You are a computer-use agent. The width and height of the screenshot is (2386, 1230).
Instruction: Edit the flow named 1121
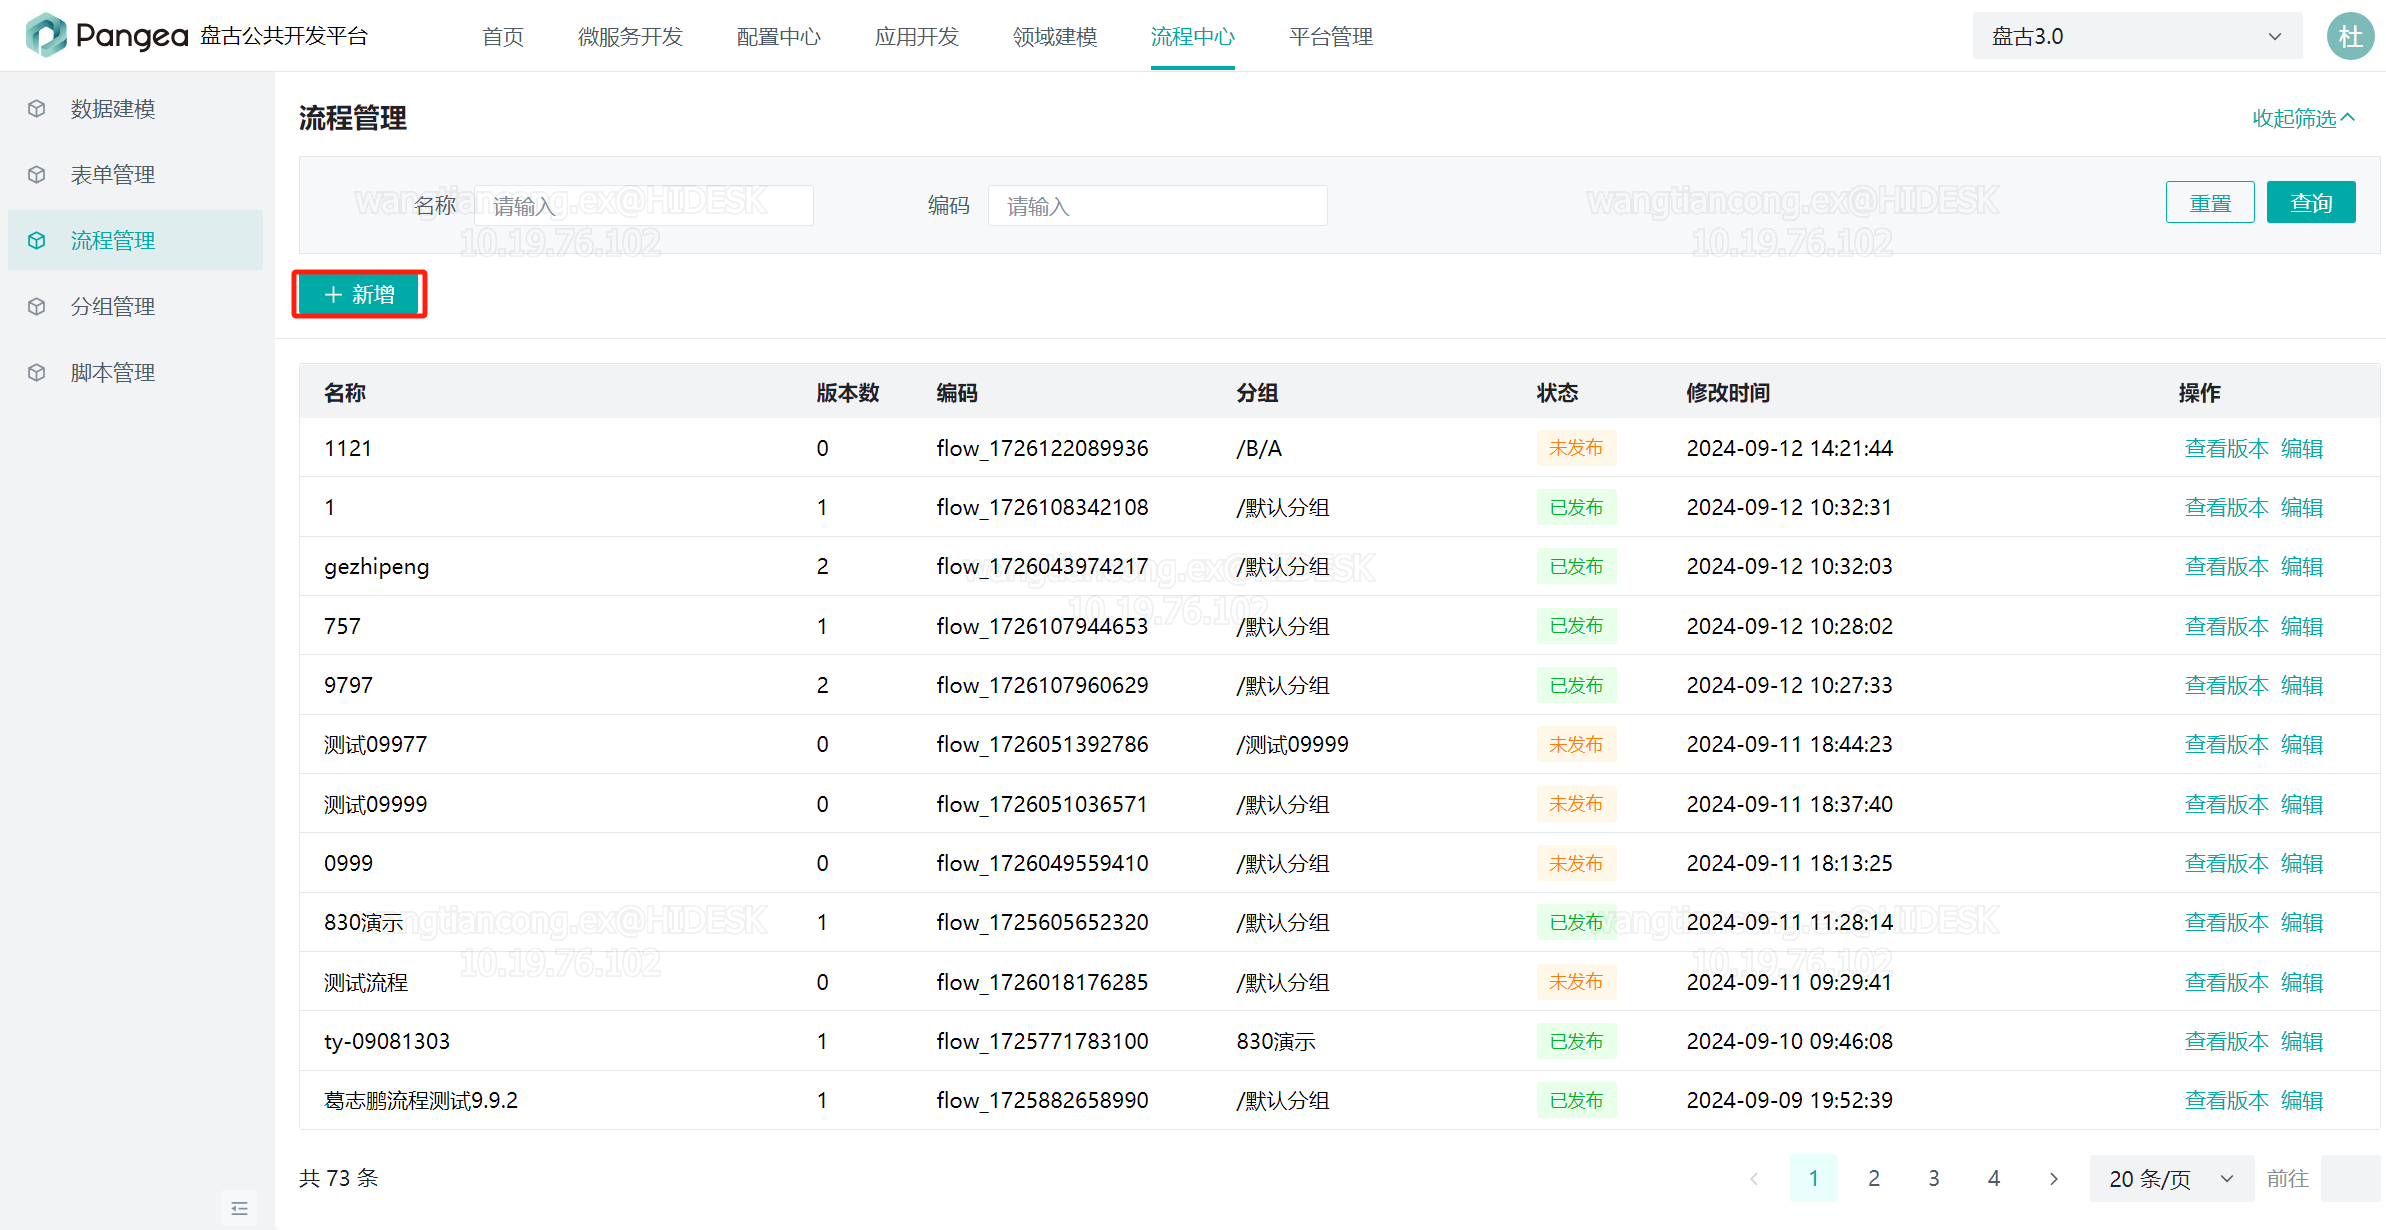pos(2302,448)
